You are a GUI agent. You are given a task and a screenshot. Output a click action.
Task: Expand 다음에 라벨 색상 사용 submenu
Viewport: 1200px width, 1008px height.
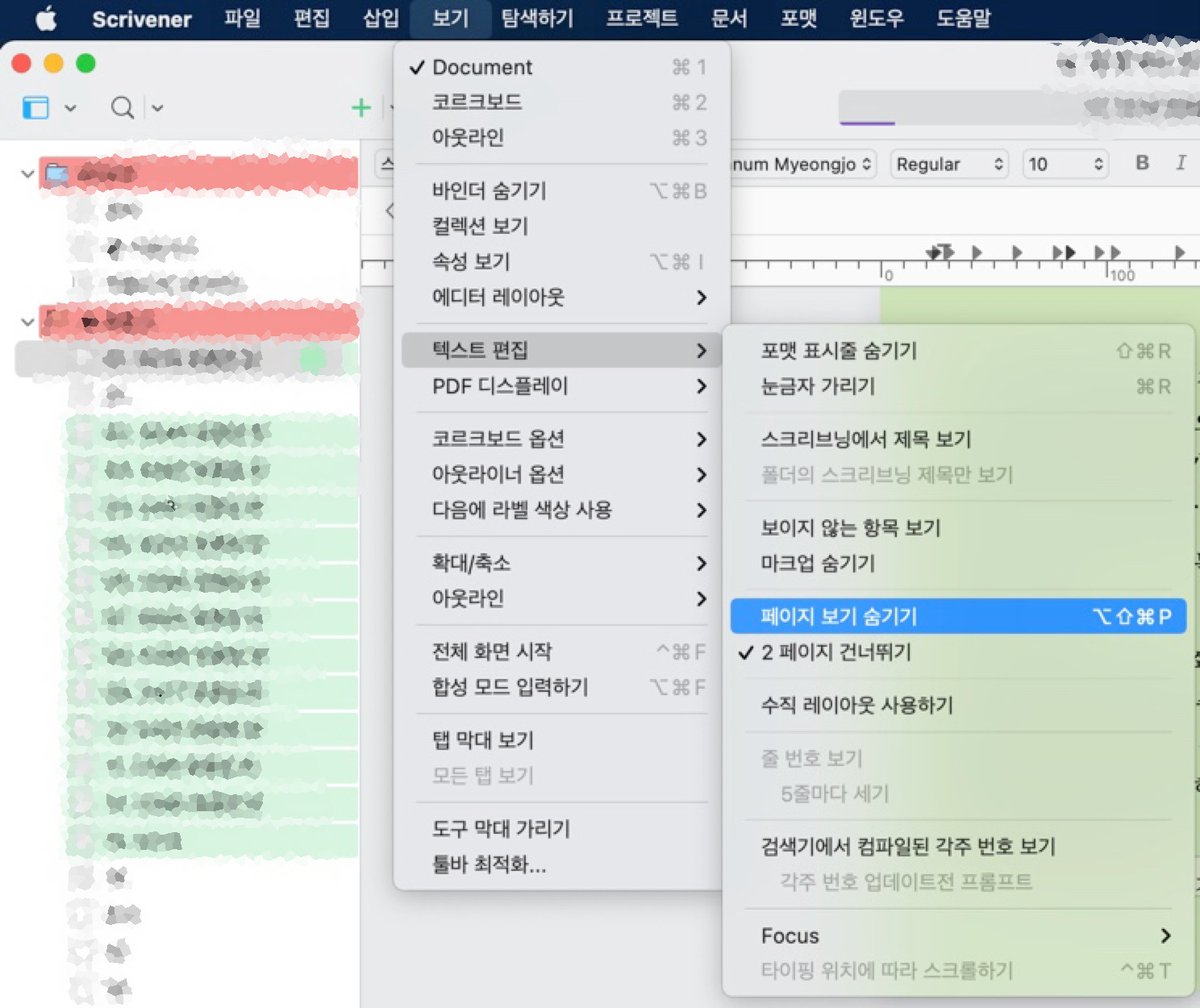(562, 510)
